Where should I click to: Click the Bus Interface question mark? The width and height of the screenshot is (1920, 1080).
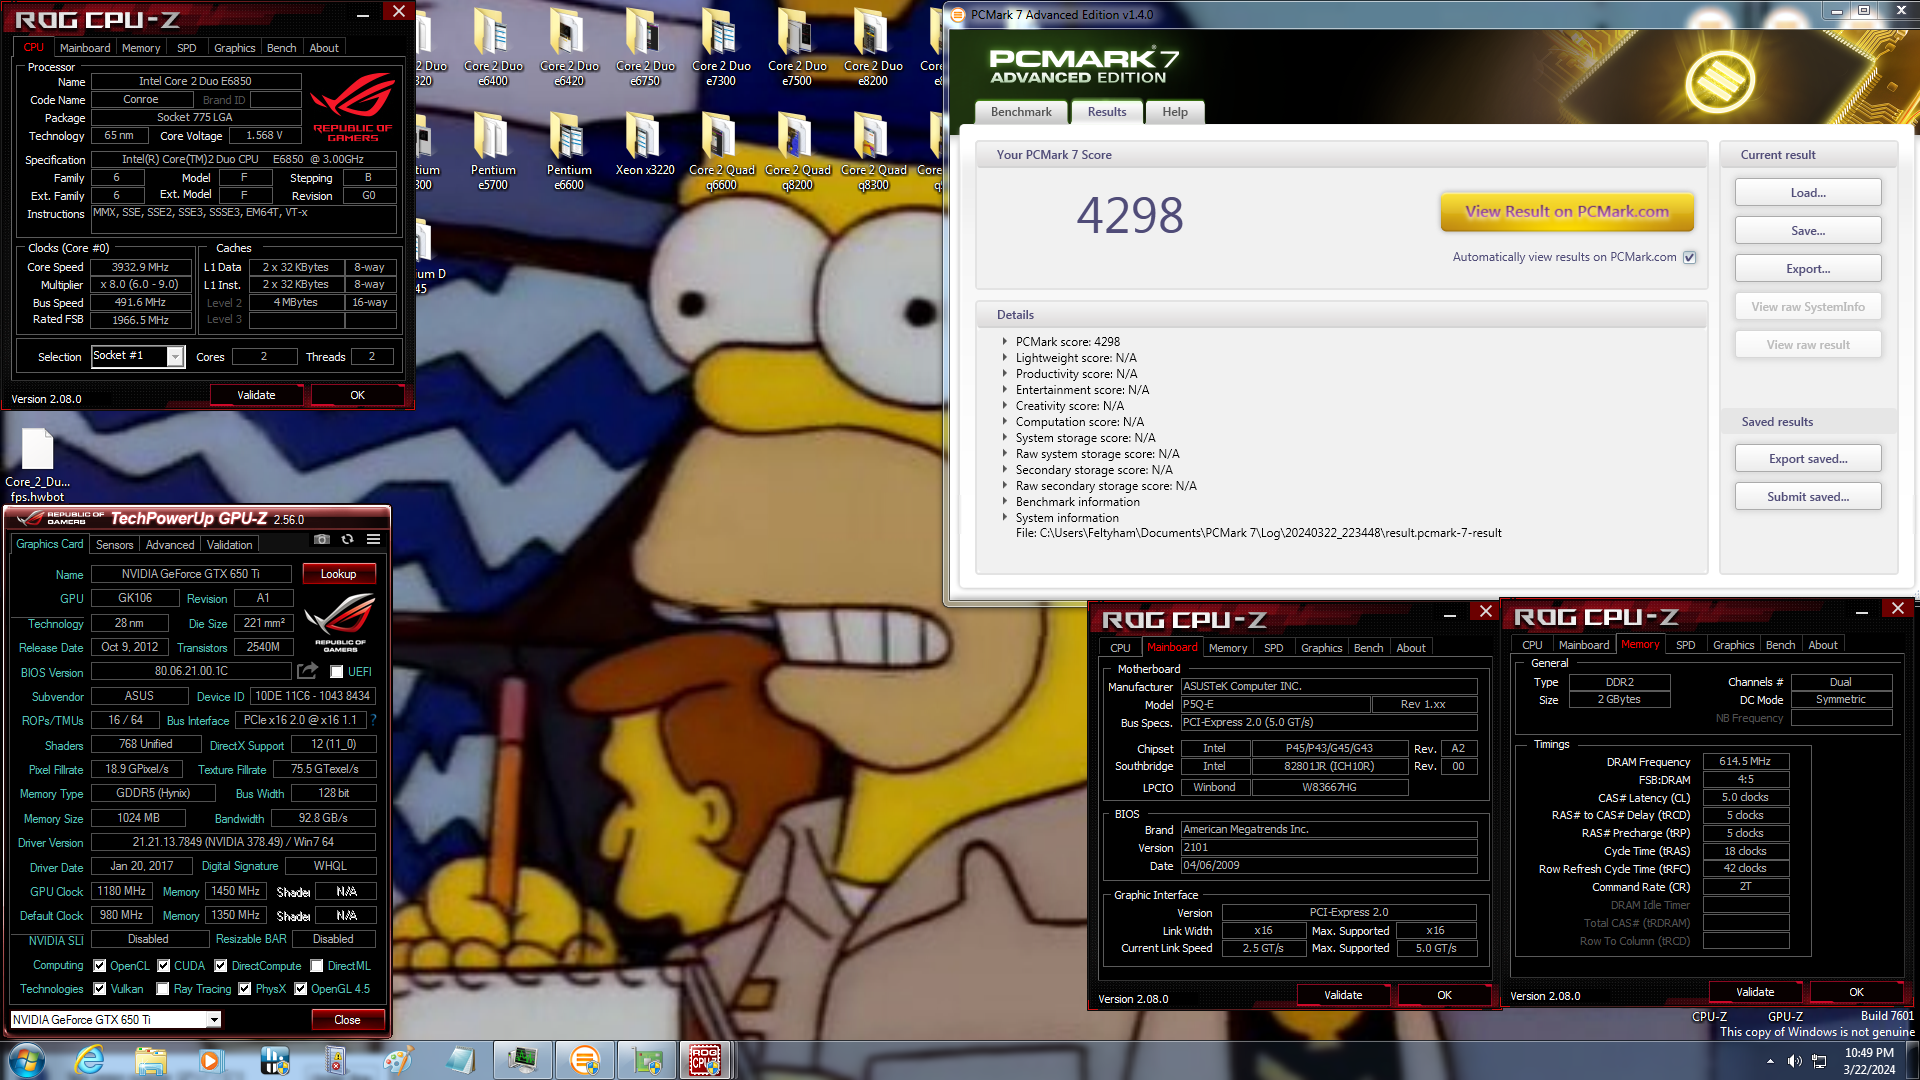coord(373,720)
